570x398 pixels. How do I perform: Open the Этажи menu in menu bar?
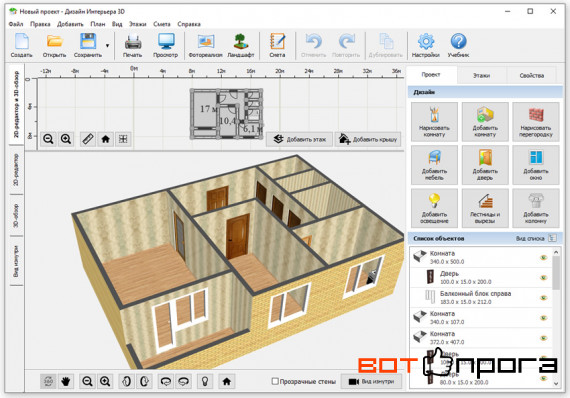(x=137, y=24)
